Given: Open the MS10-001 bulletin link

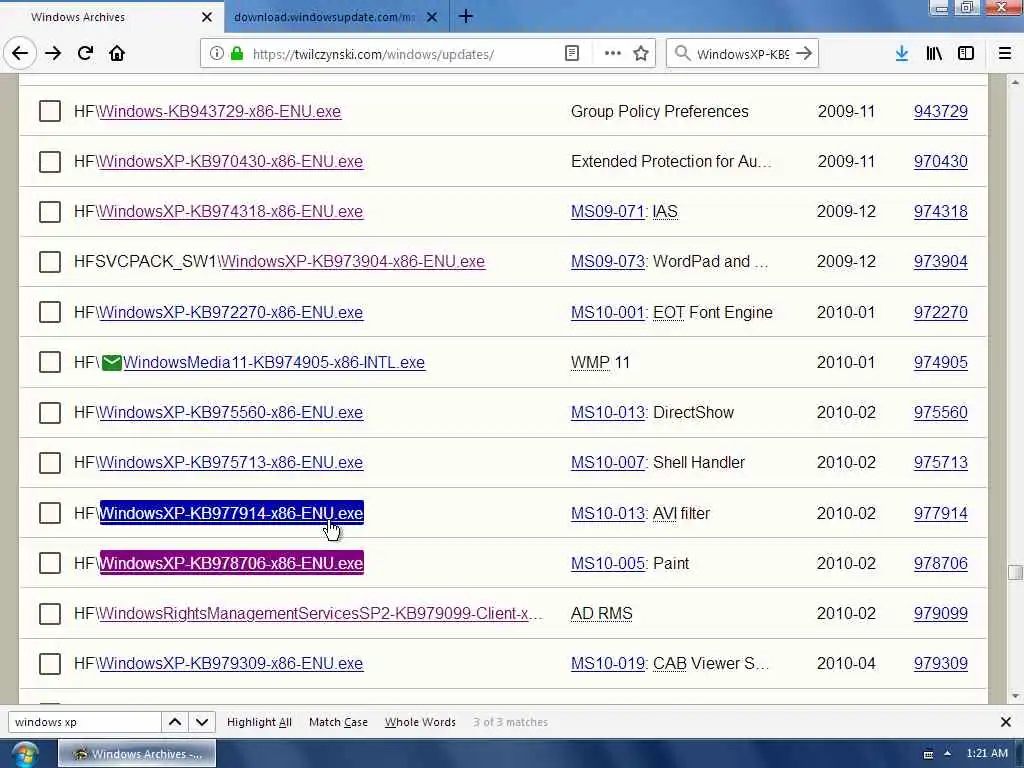Looking at the screenshot, I should pyautogui.click(x=607, y=312).
